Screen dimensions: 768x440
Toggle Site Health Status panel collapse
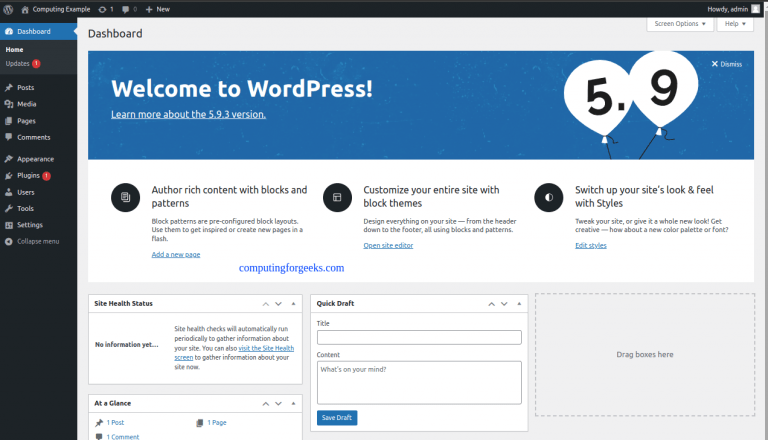pos(293,304)
